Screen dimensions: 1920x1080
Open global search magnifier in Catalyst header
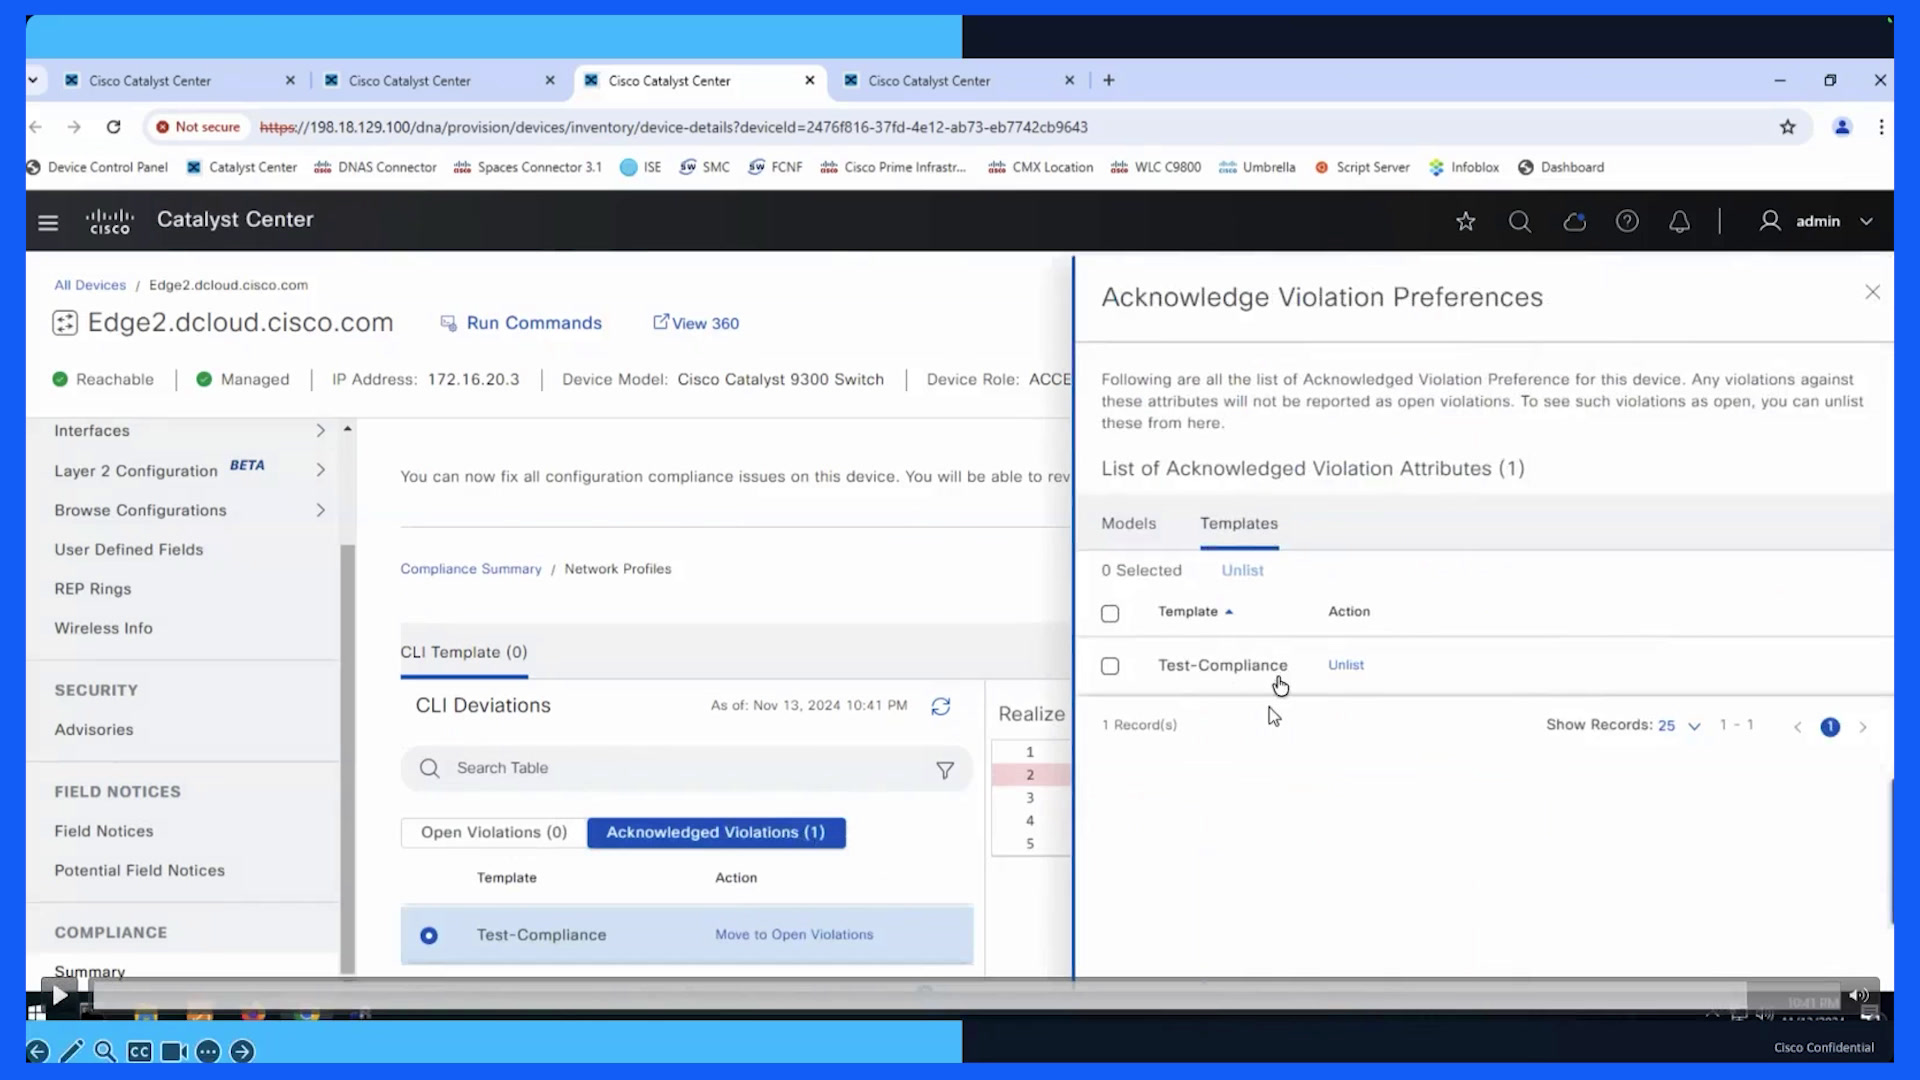click(1520, 221)
